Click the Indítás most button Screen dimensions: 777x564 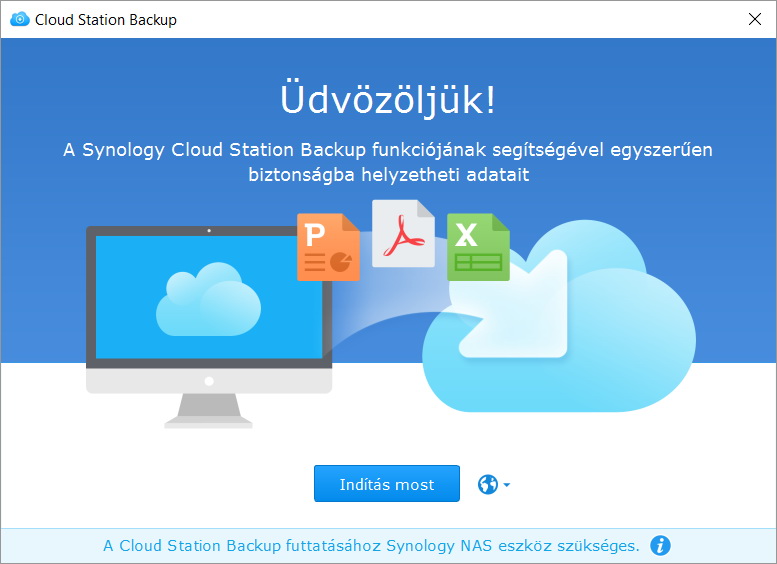click(x=386, y=484)
